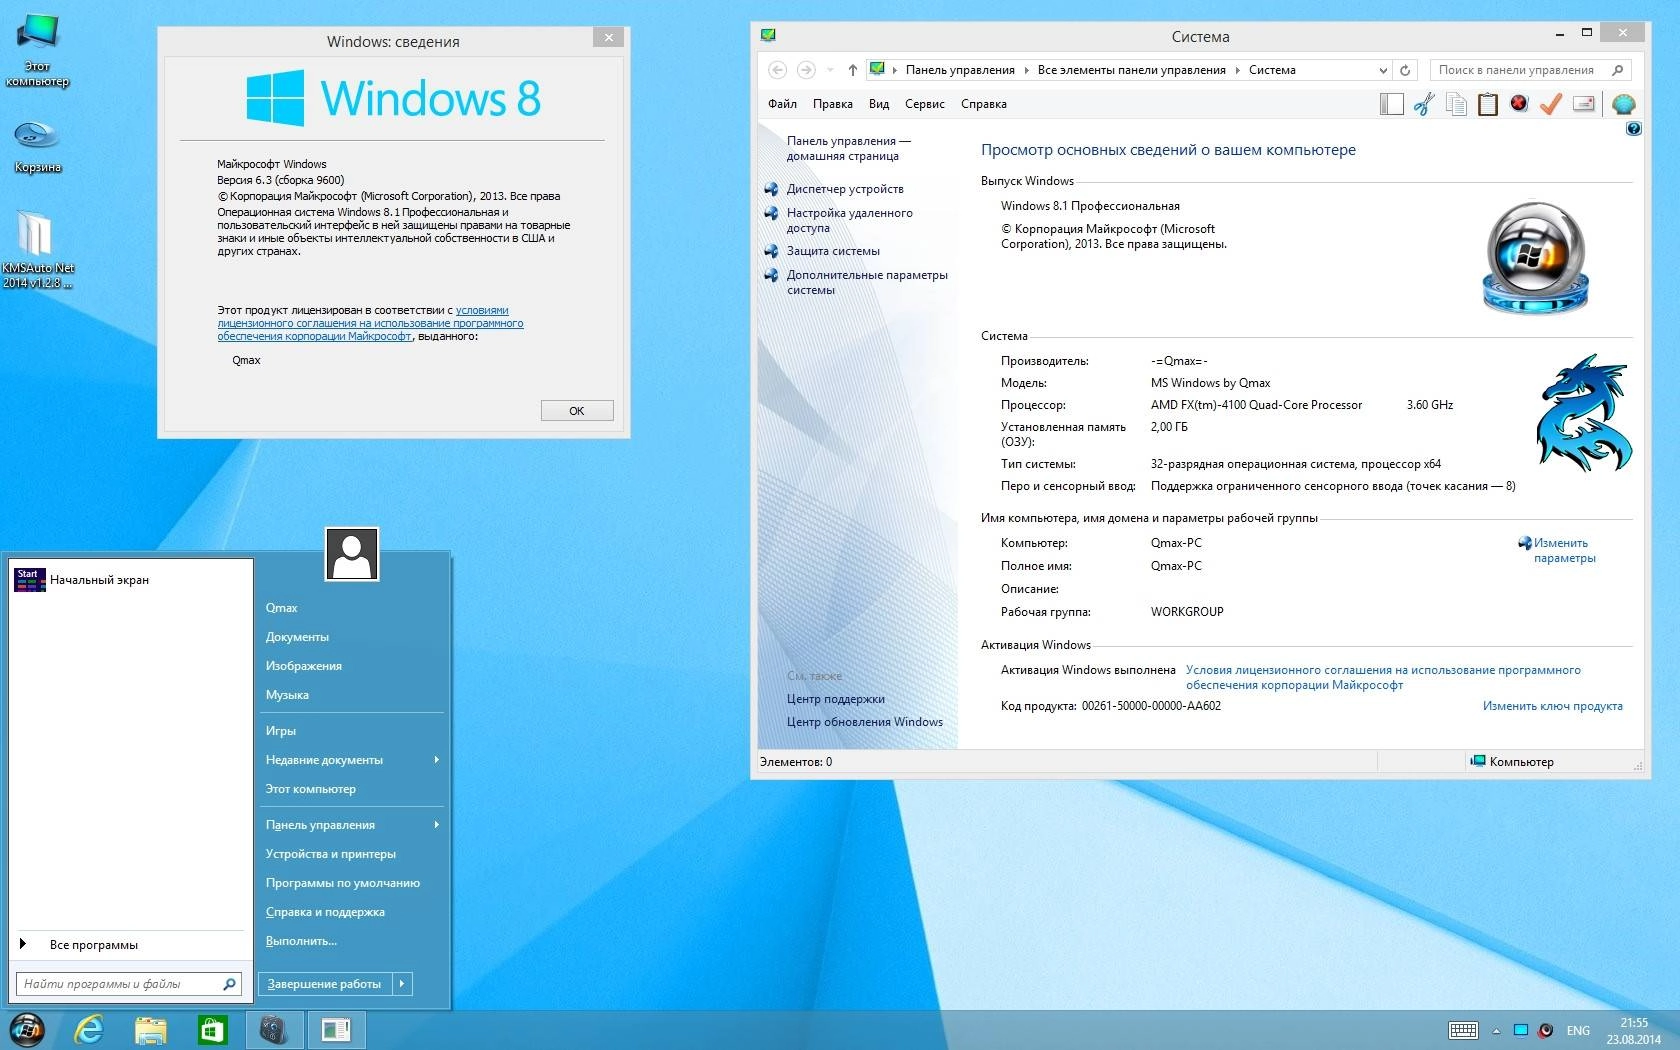
Task: Open the blue Help question mark
Action: [1633, 129]
